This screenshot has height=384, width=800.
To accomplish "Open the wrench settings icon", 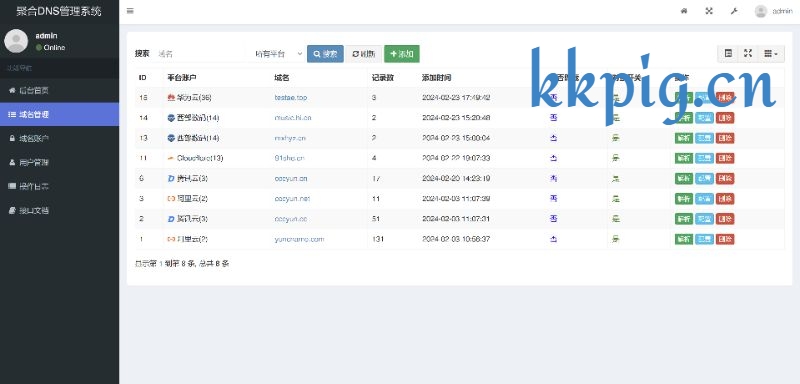I will pyautogui.click(x=734, y=11).
